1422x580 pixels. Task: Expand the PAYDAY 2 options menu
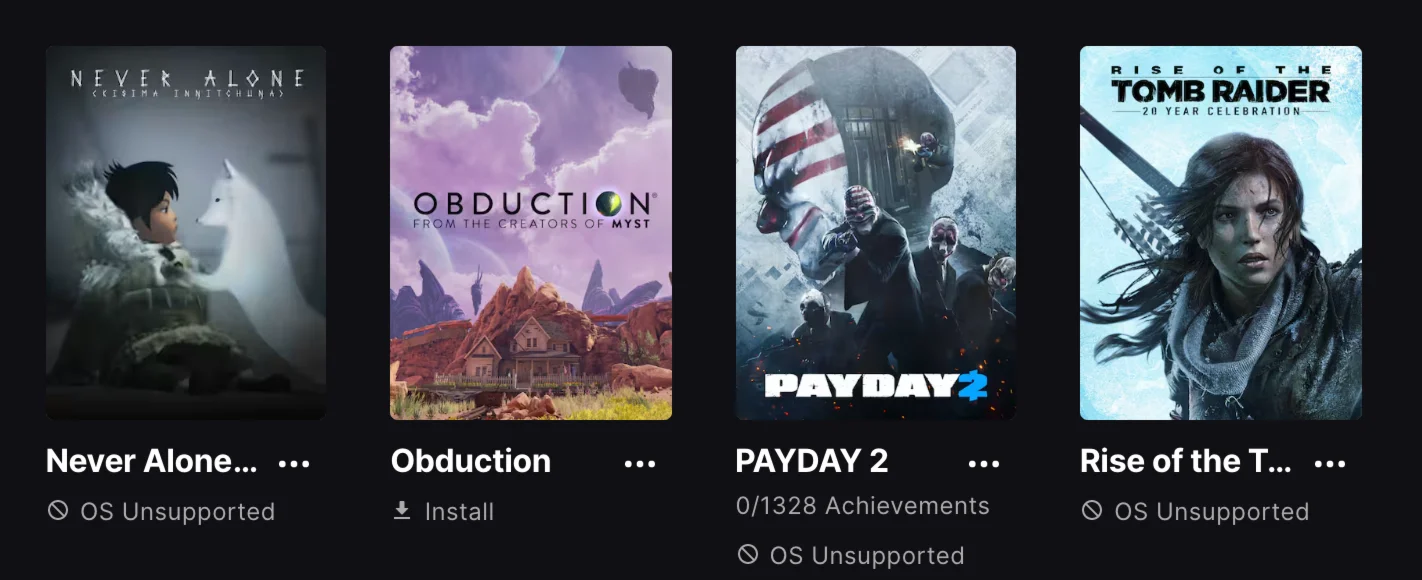pos(984,463)
